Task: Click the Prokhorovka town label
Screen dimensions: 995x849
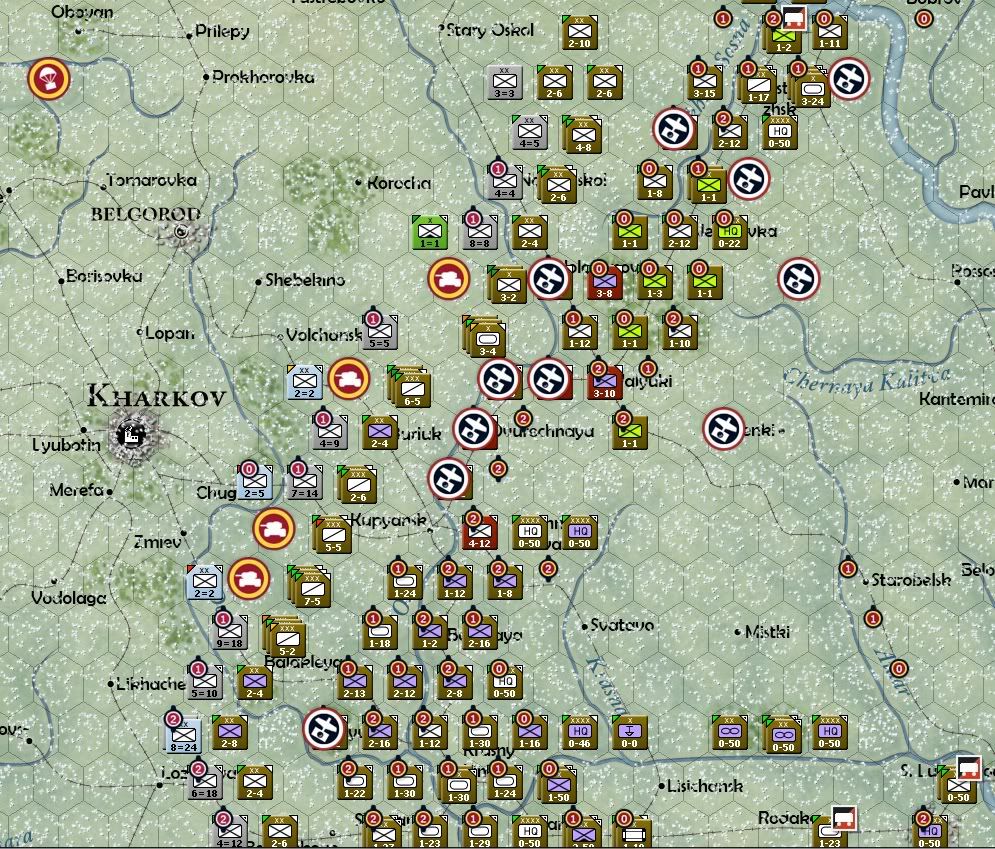Action: click(263, 77)
